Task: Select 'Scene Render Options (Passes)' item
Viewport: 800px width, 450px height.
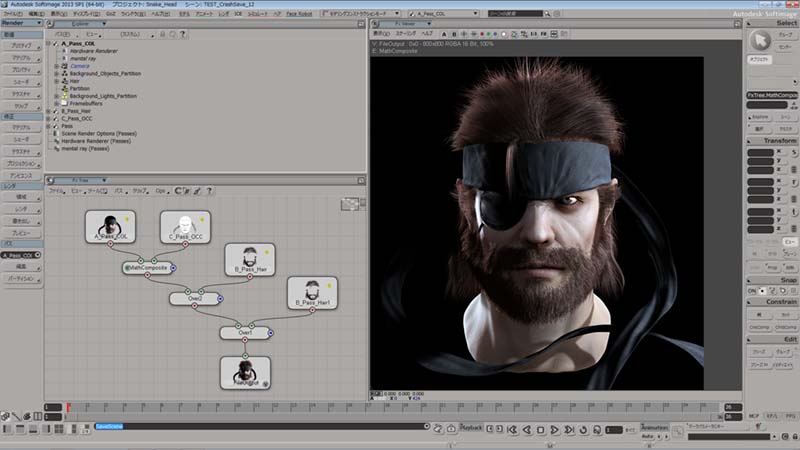Action: pyautogui.click(x=99, y=134)
